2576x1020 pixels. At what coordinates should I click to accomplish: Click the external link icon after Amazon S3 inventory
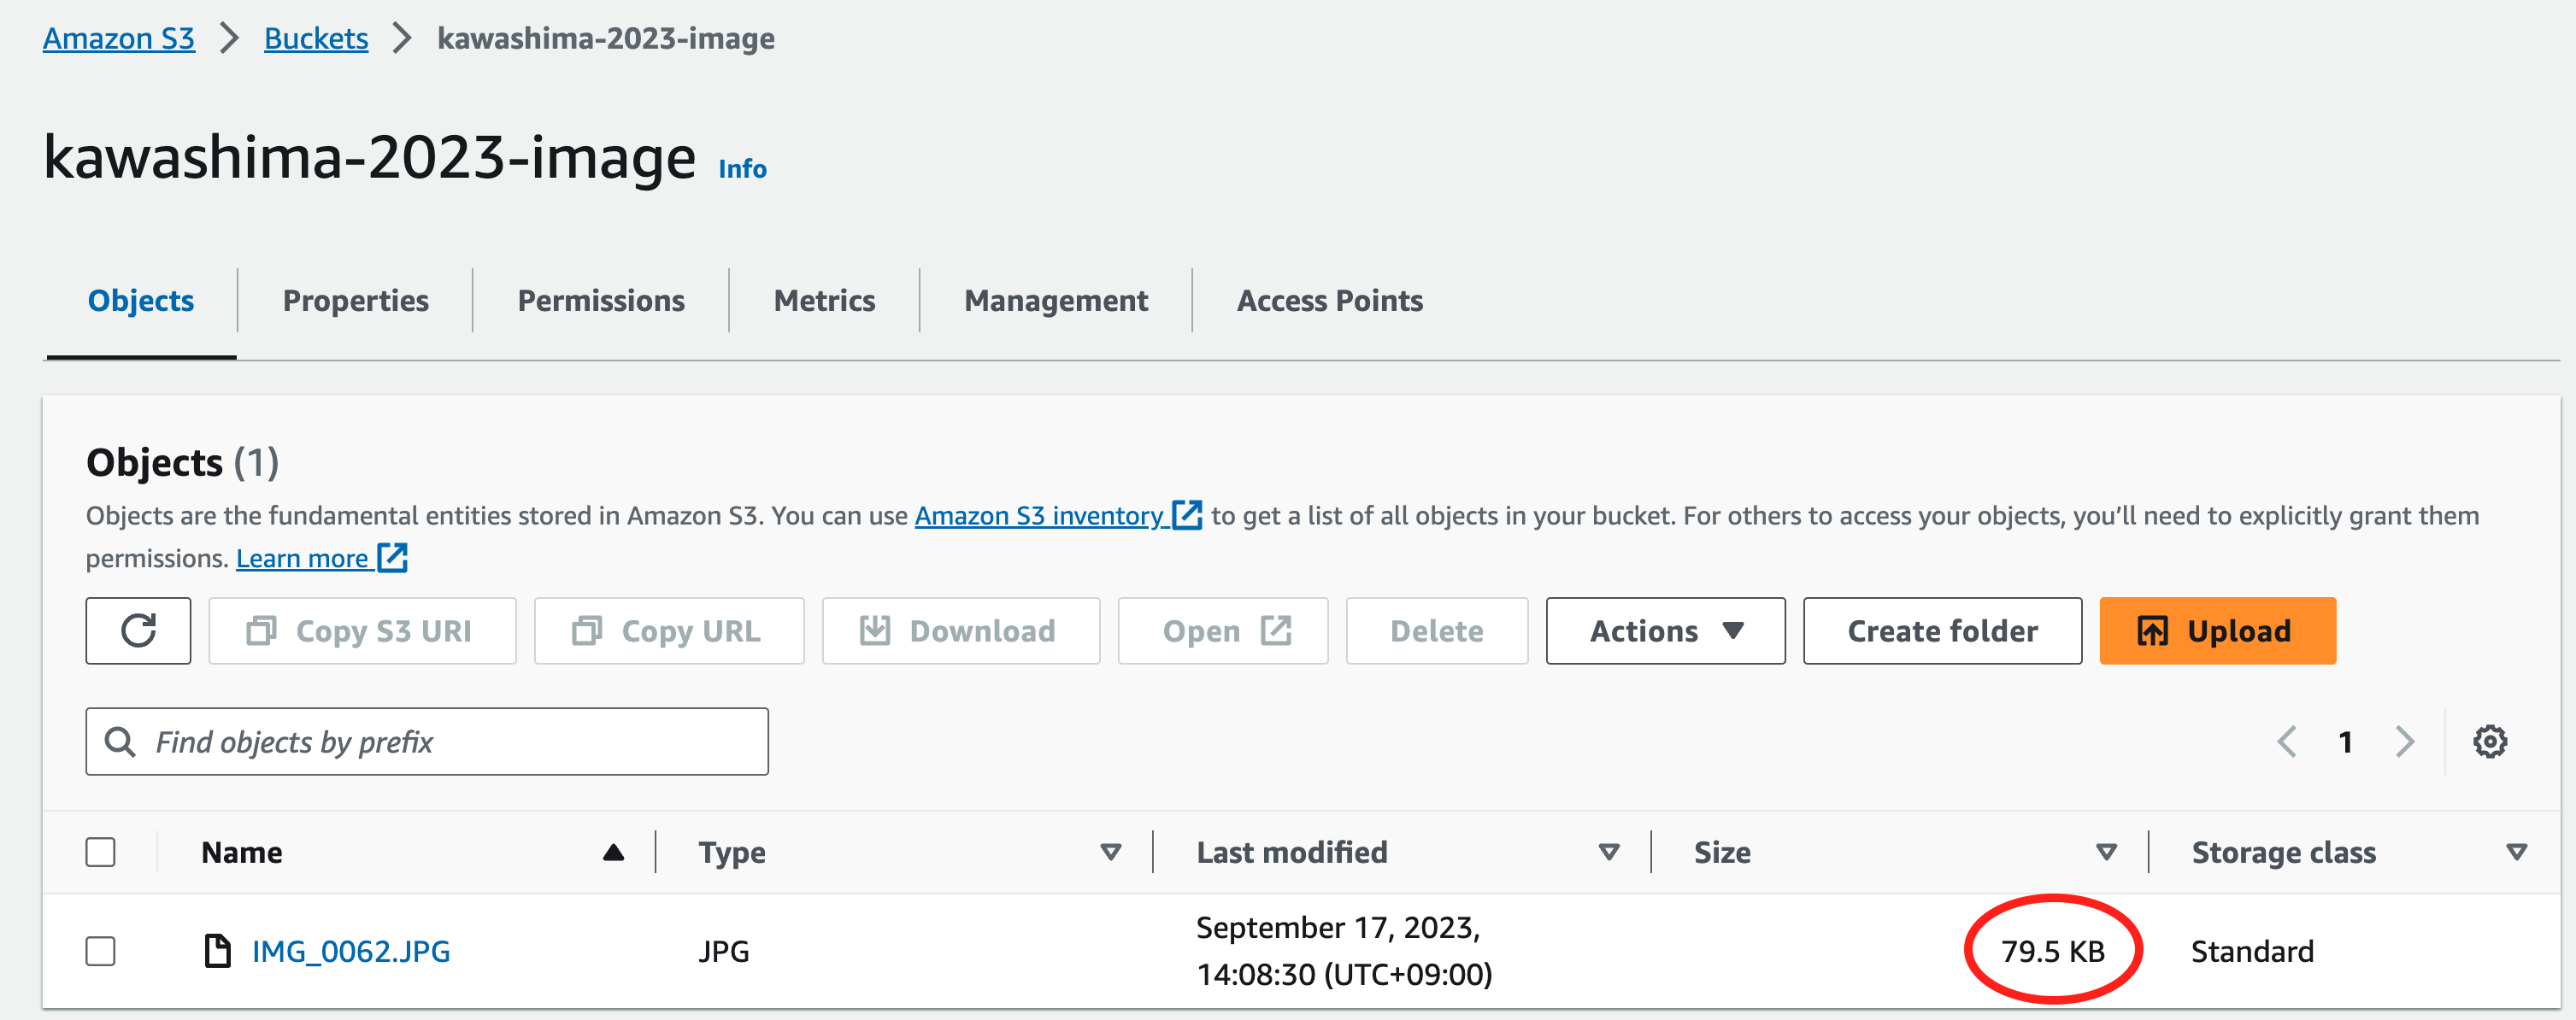(x=1186, y=515)
